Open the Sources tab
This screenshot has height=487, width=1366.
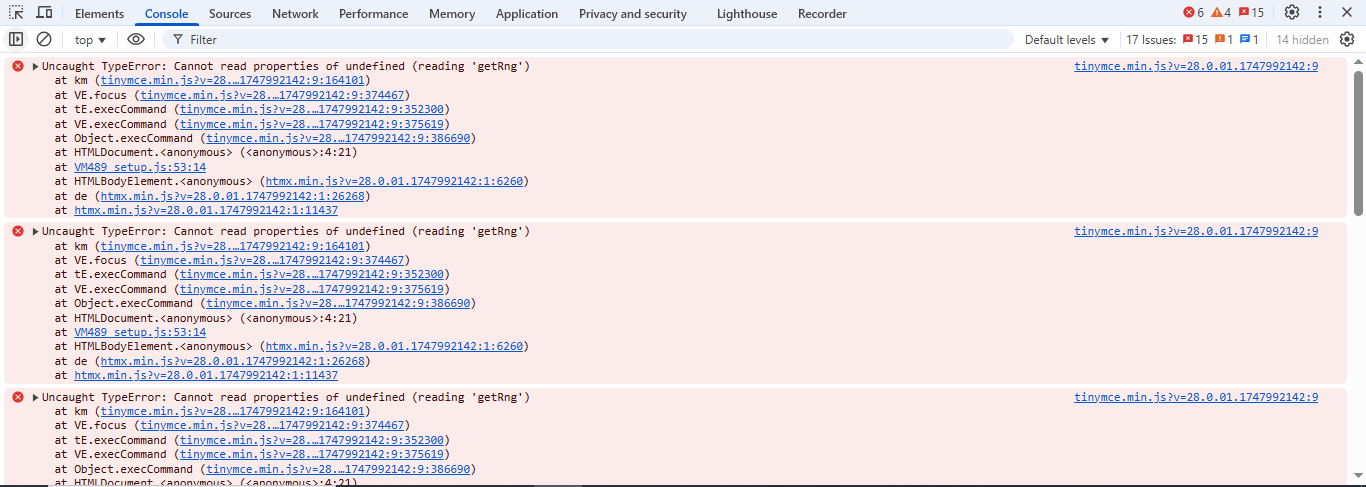pos(230,14)
